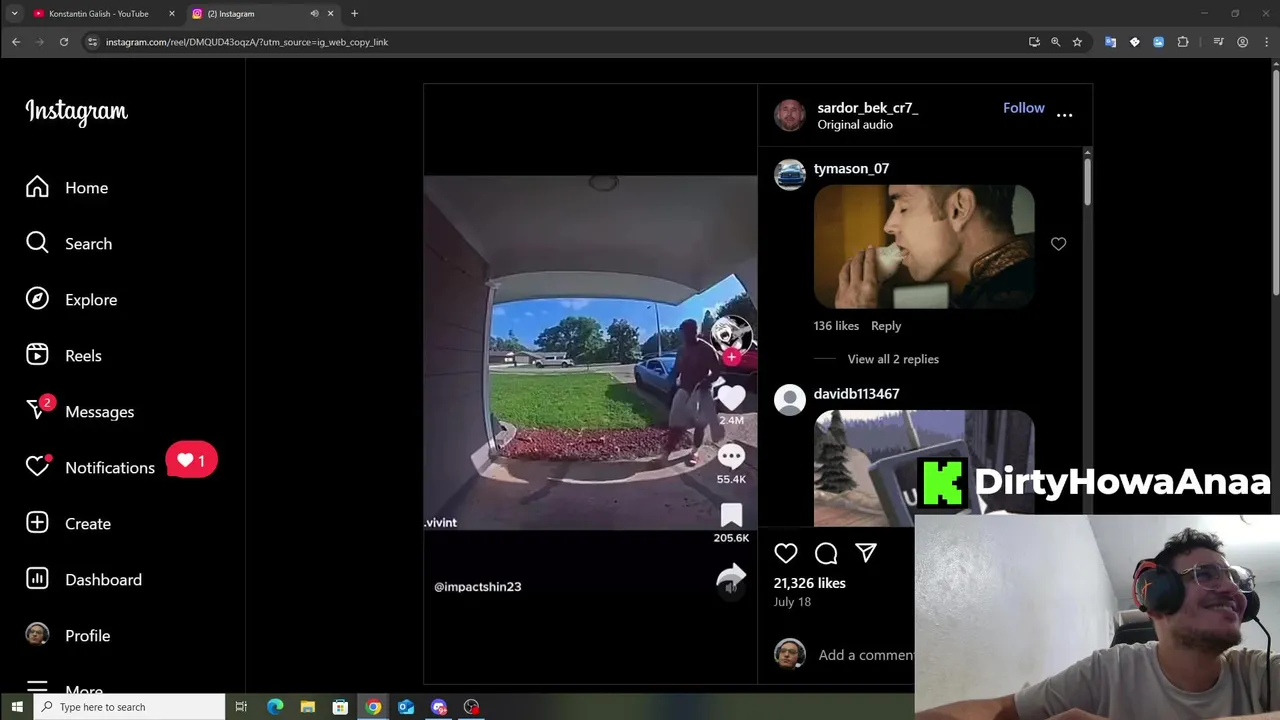This screenshot has height=720, width=1280.
Task: Open tymason_07 profile name
Action: pos(851,169)
